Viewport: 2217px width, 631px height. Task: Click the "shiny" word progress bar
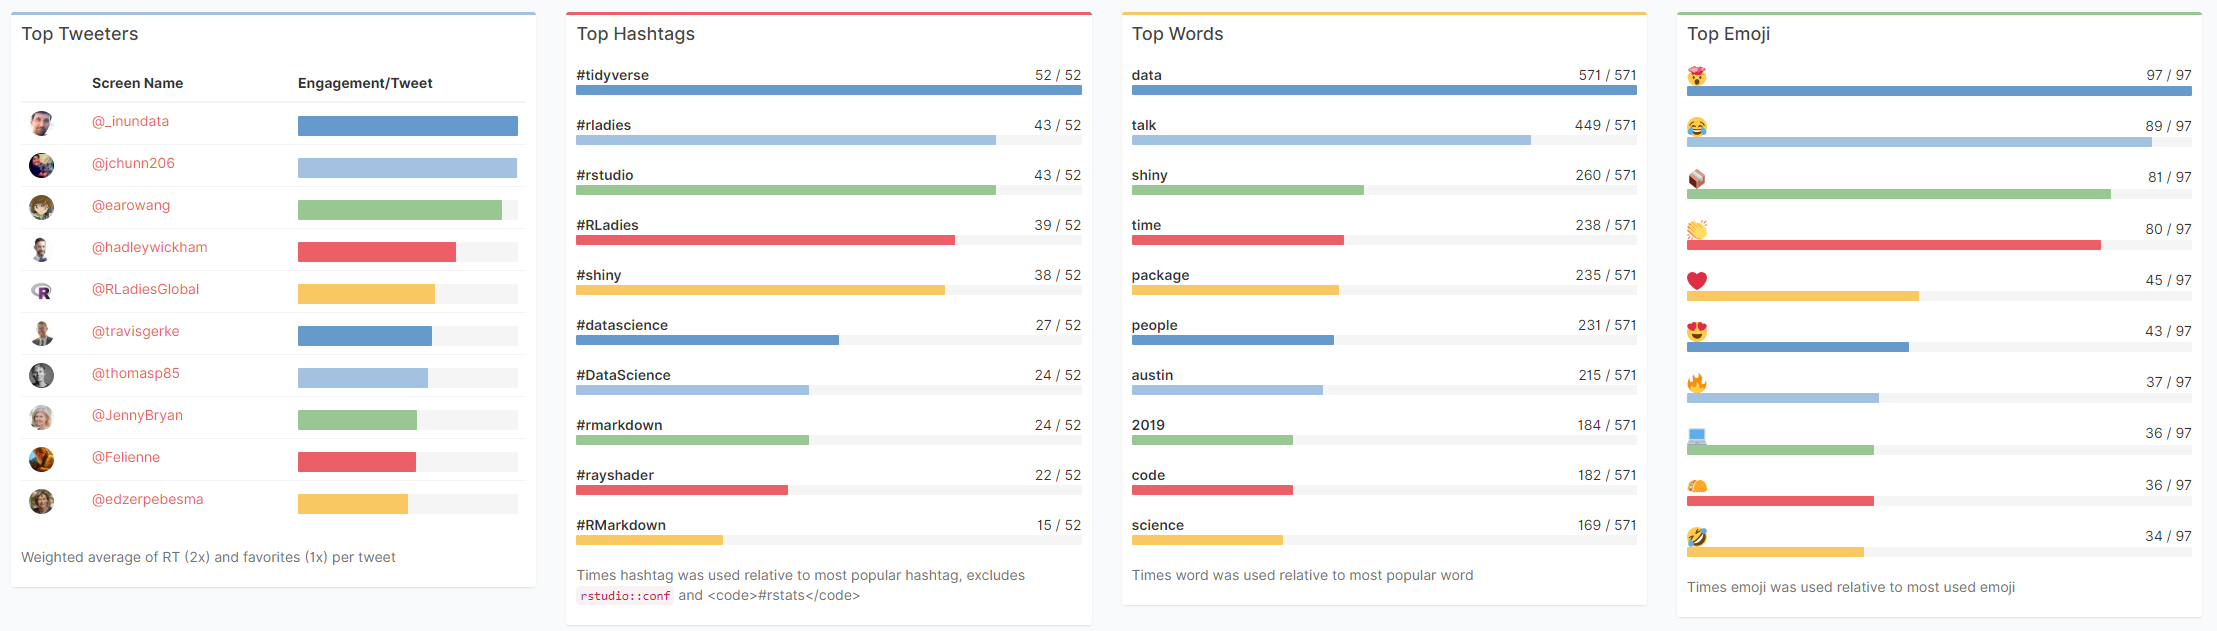(1383, 190)
